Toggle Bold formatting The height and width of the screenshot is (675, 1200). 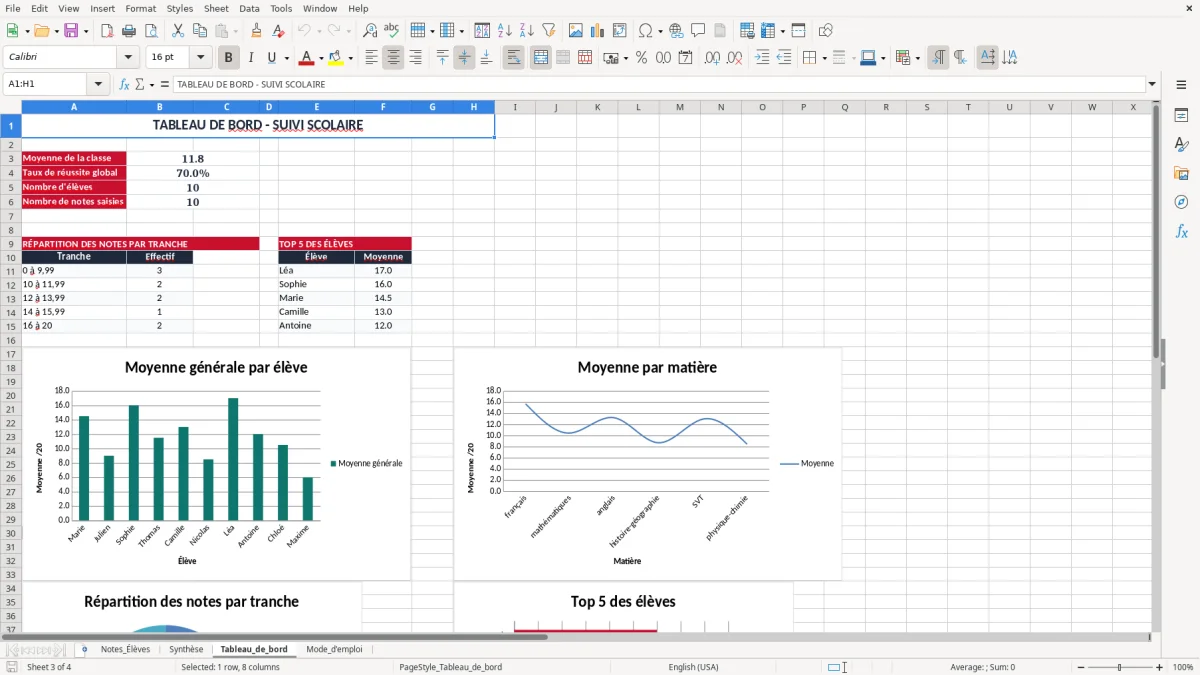pyautogui.click(x=229, y=58)
